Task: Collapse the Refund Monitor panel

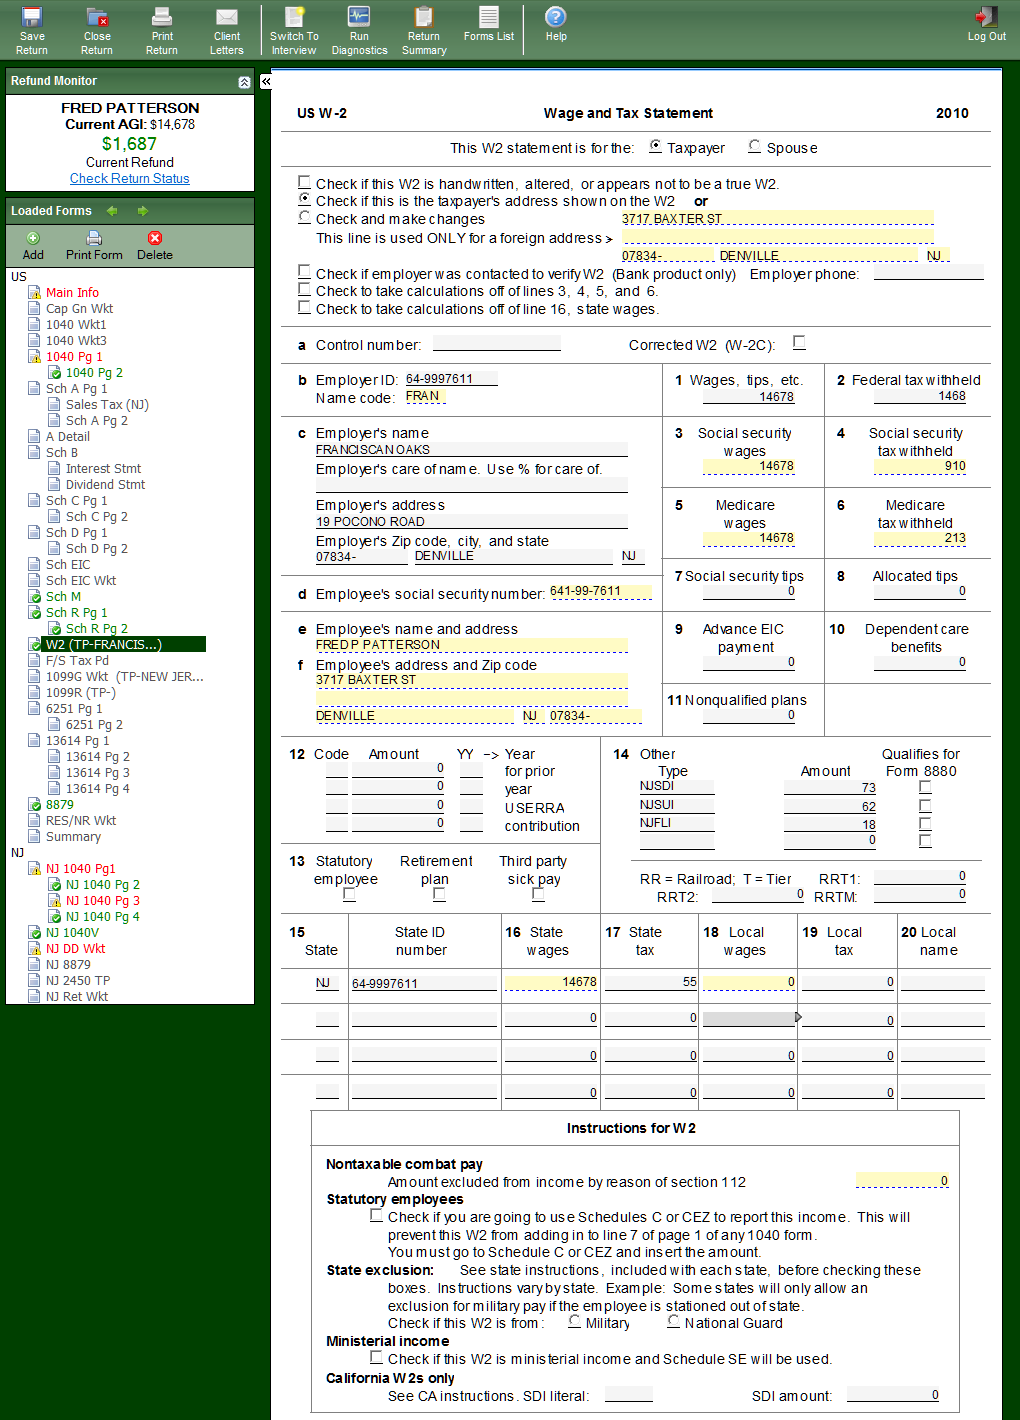Action: (244, 82)
